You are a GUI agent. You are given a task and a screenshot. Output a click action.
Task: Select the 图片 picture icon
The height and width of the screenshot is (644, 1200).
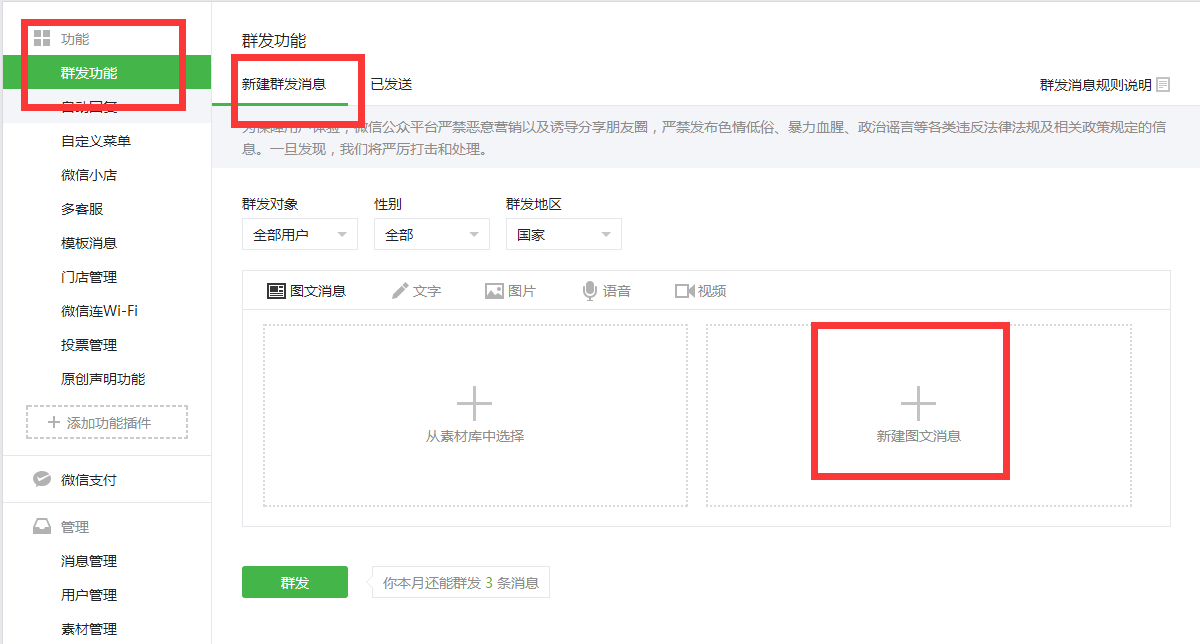(x=494, y=291)
